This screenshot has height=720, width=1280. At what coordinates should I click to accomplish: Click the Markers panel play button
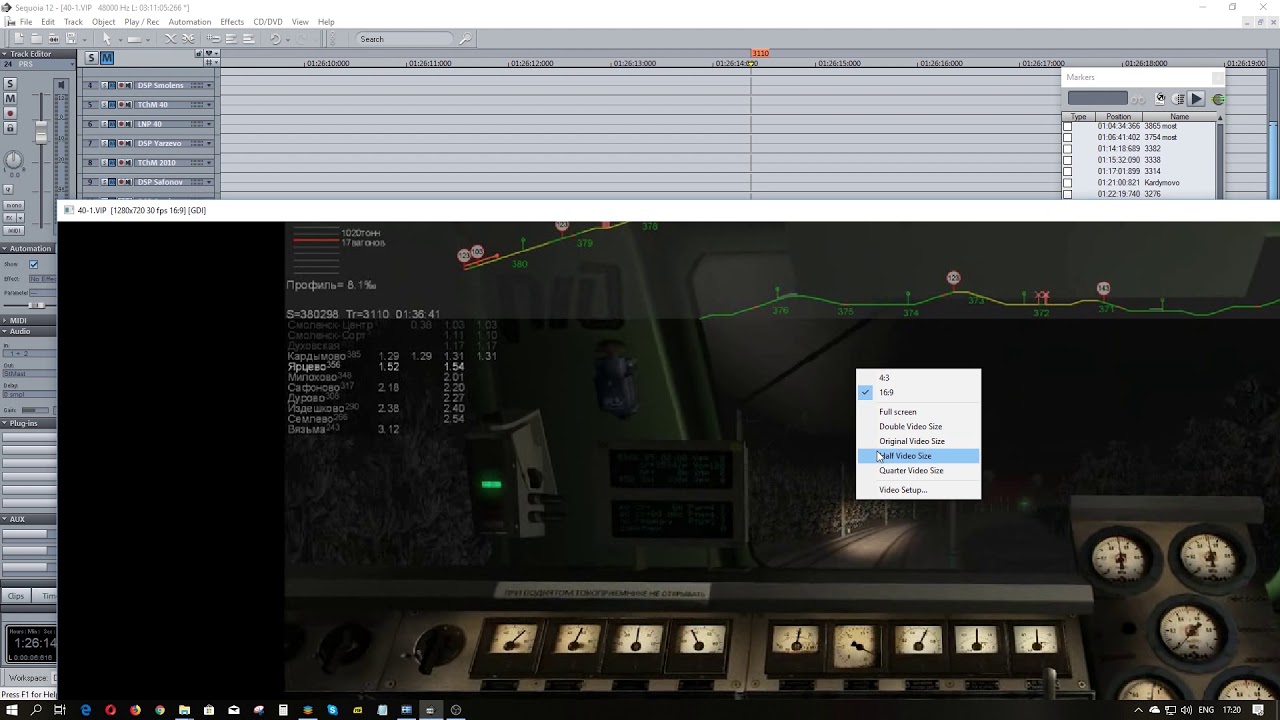coord(1196,99)
